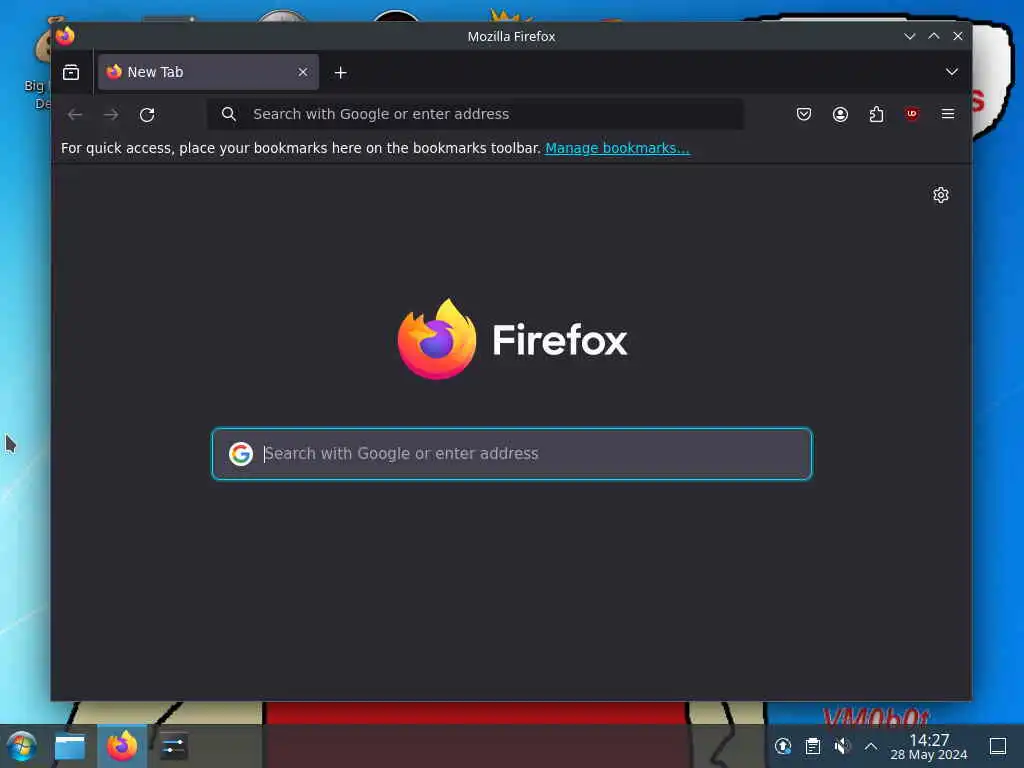Personalize new tab via gear icon
1024x768 pixels.
(940, 195)
